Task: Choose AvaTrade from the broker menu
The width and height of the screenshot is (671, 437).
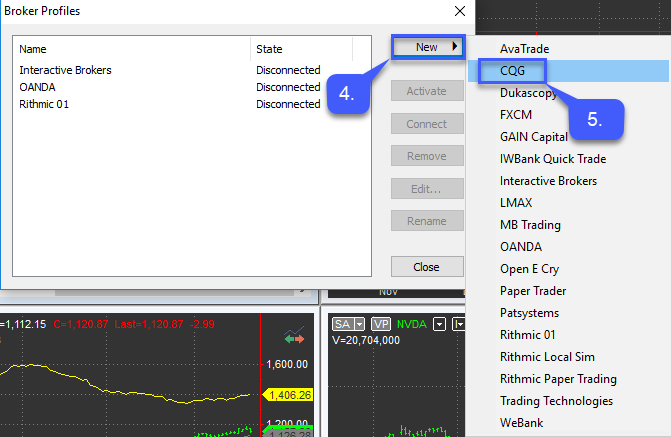Action: click(x=524, y=48)
